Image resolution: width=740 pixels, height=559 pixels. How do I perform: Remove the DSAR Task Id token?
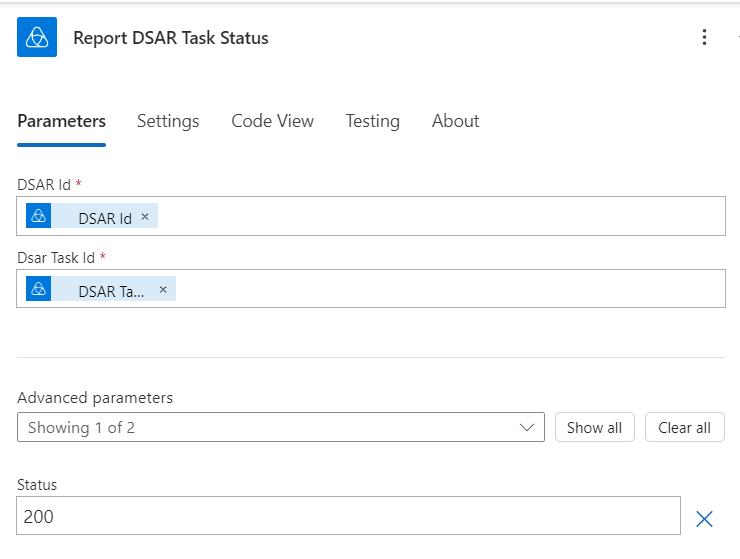click(x=163, y=289)
